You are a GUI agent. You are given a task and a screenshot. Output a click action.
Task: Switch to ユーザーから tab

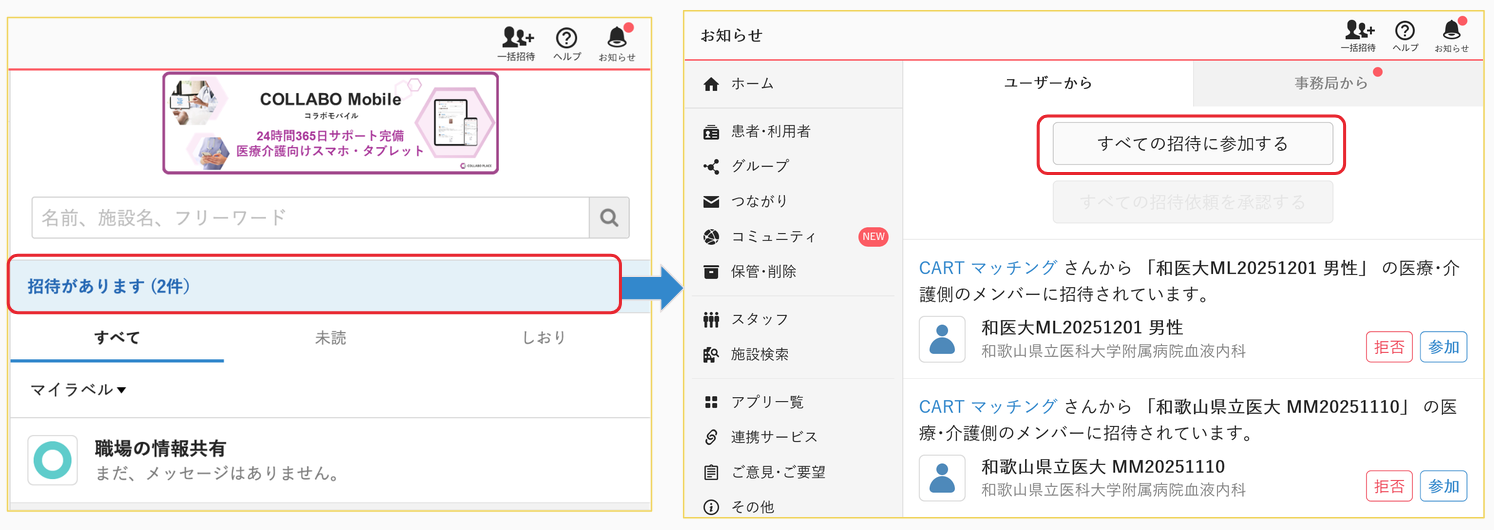pyautogui.click(x=1048, y=84)
